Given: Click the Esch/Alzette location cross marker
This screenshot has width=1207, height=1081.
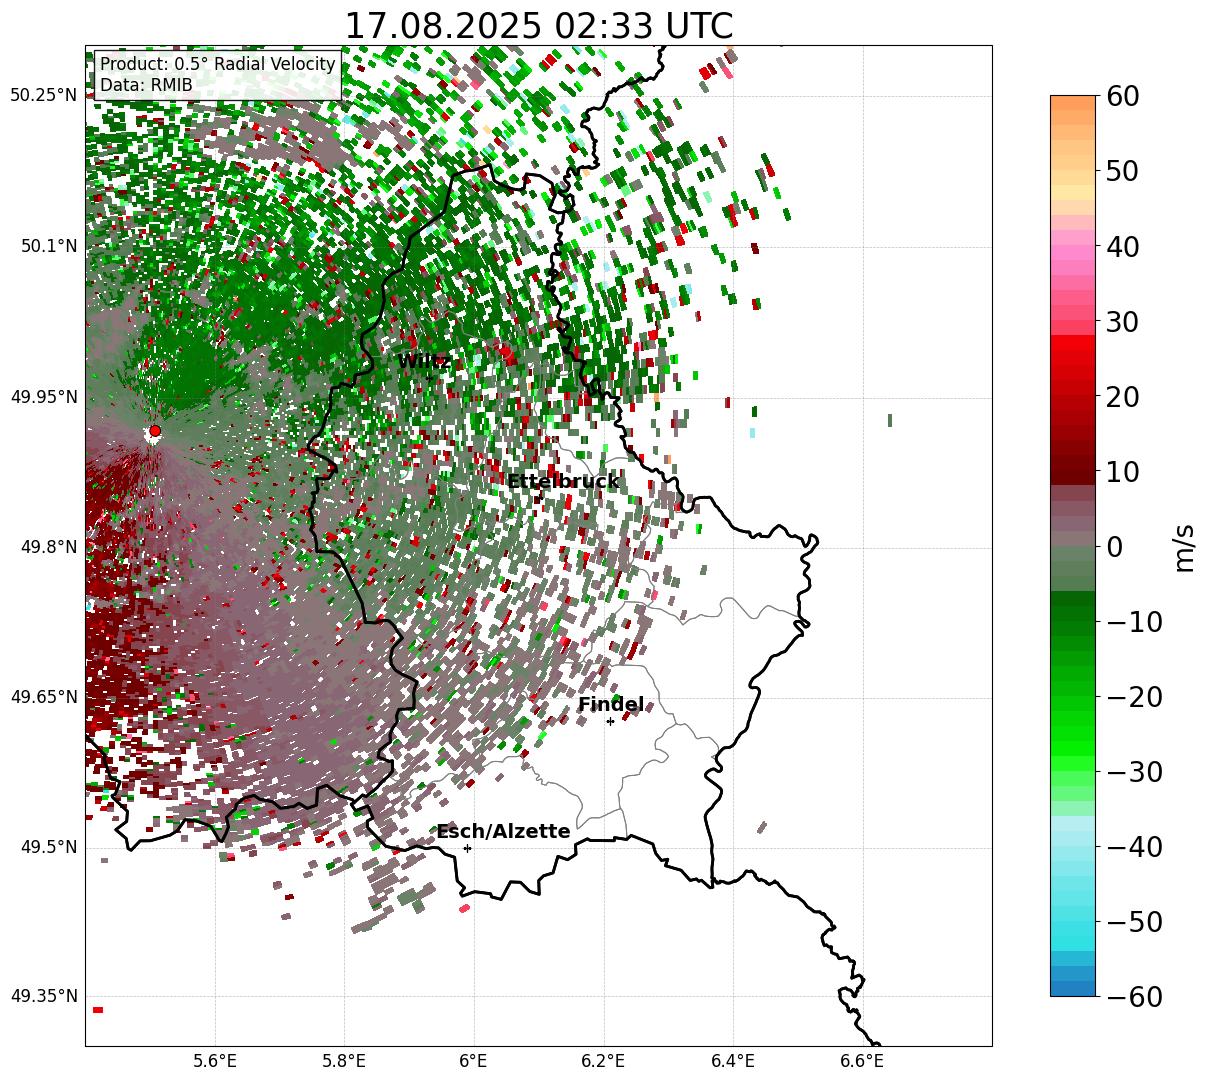Looking at the screenshot, I should 467,848.
